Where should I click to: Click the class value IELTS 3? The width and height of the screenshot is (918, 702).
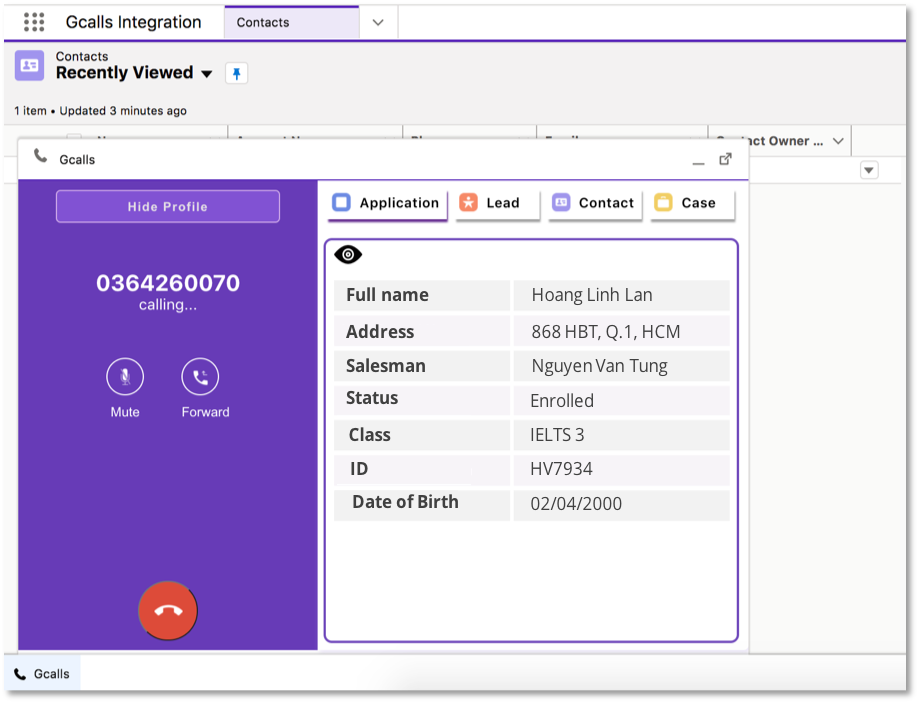pos(557,435)
